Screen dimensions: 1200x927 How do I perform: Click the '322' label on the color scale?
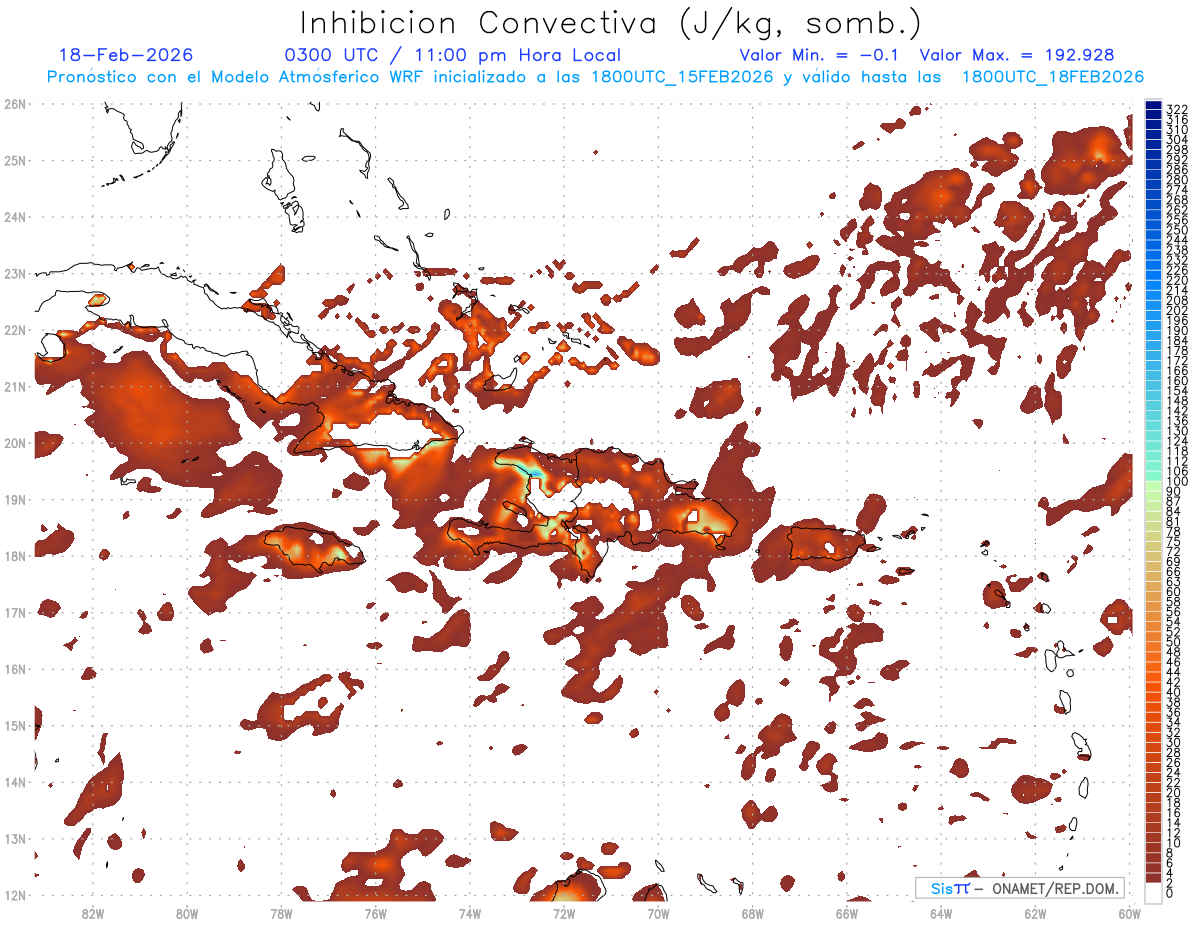1177,108
